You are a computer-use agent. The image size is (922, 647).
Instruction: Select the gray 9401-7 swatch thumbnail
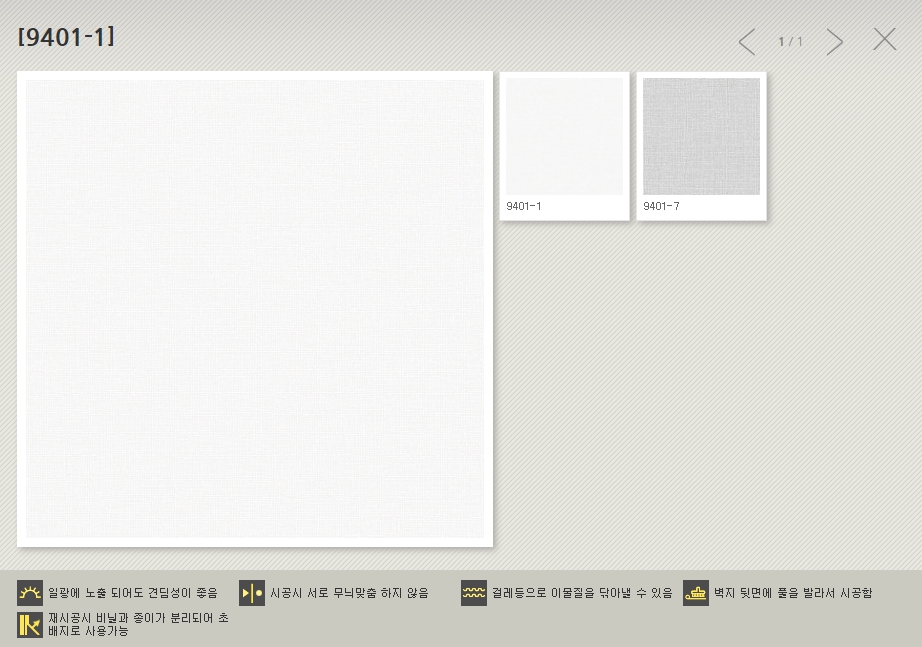[701, 136]
